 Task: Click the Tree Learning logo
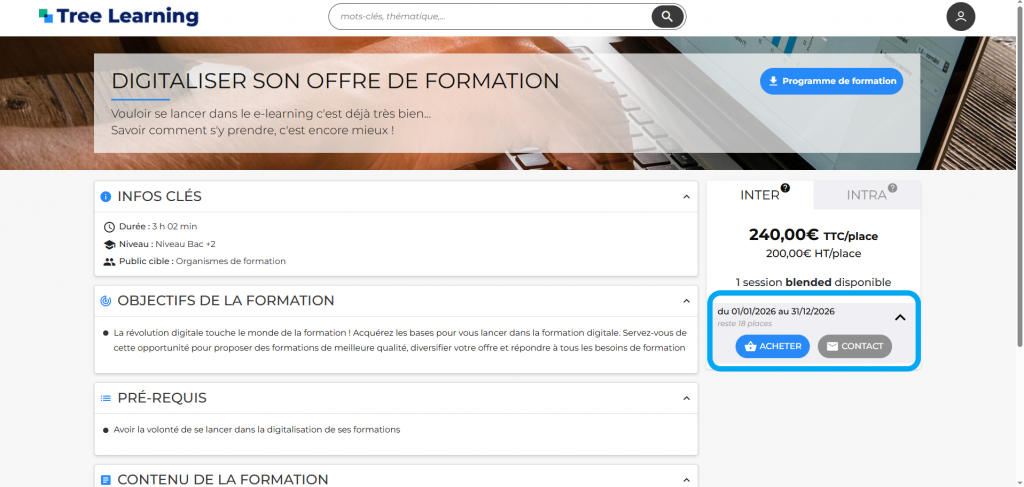tap(118, 16)
